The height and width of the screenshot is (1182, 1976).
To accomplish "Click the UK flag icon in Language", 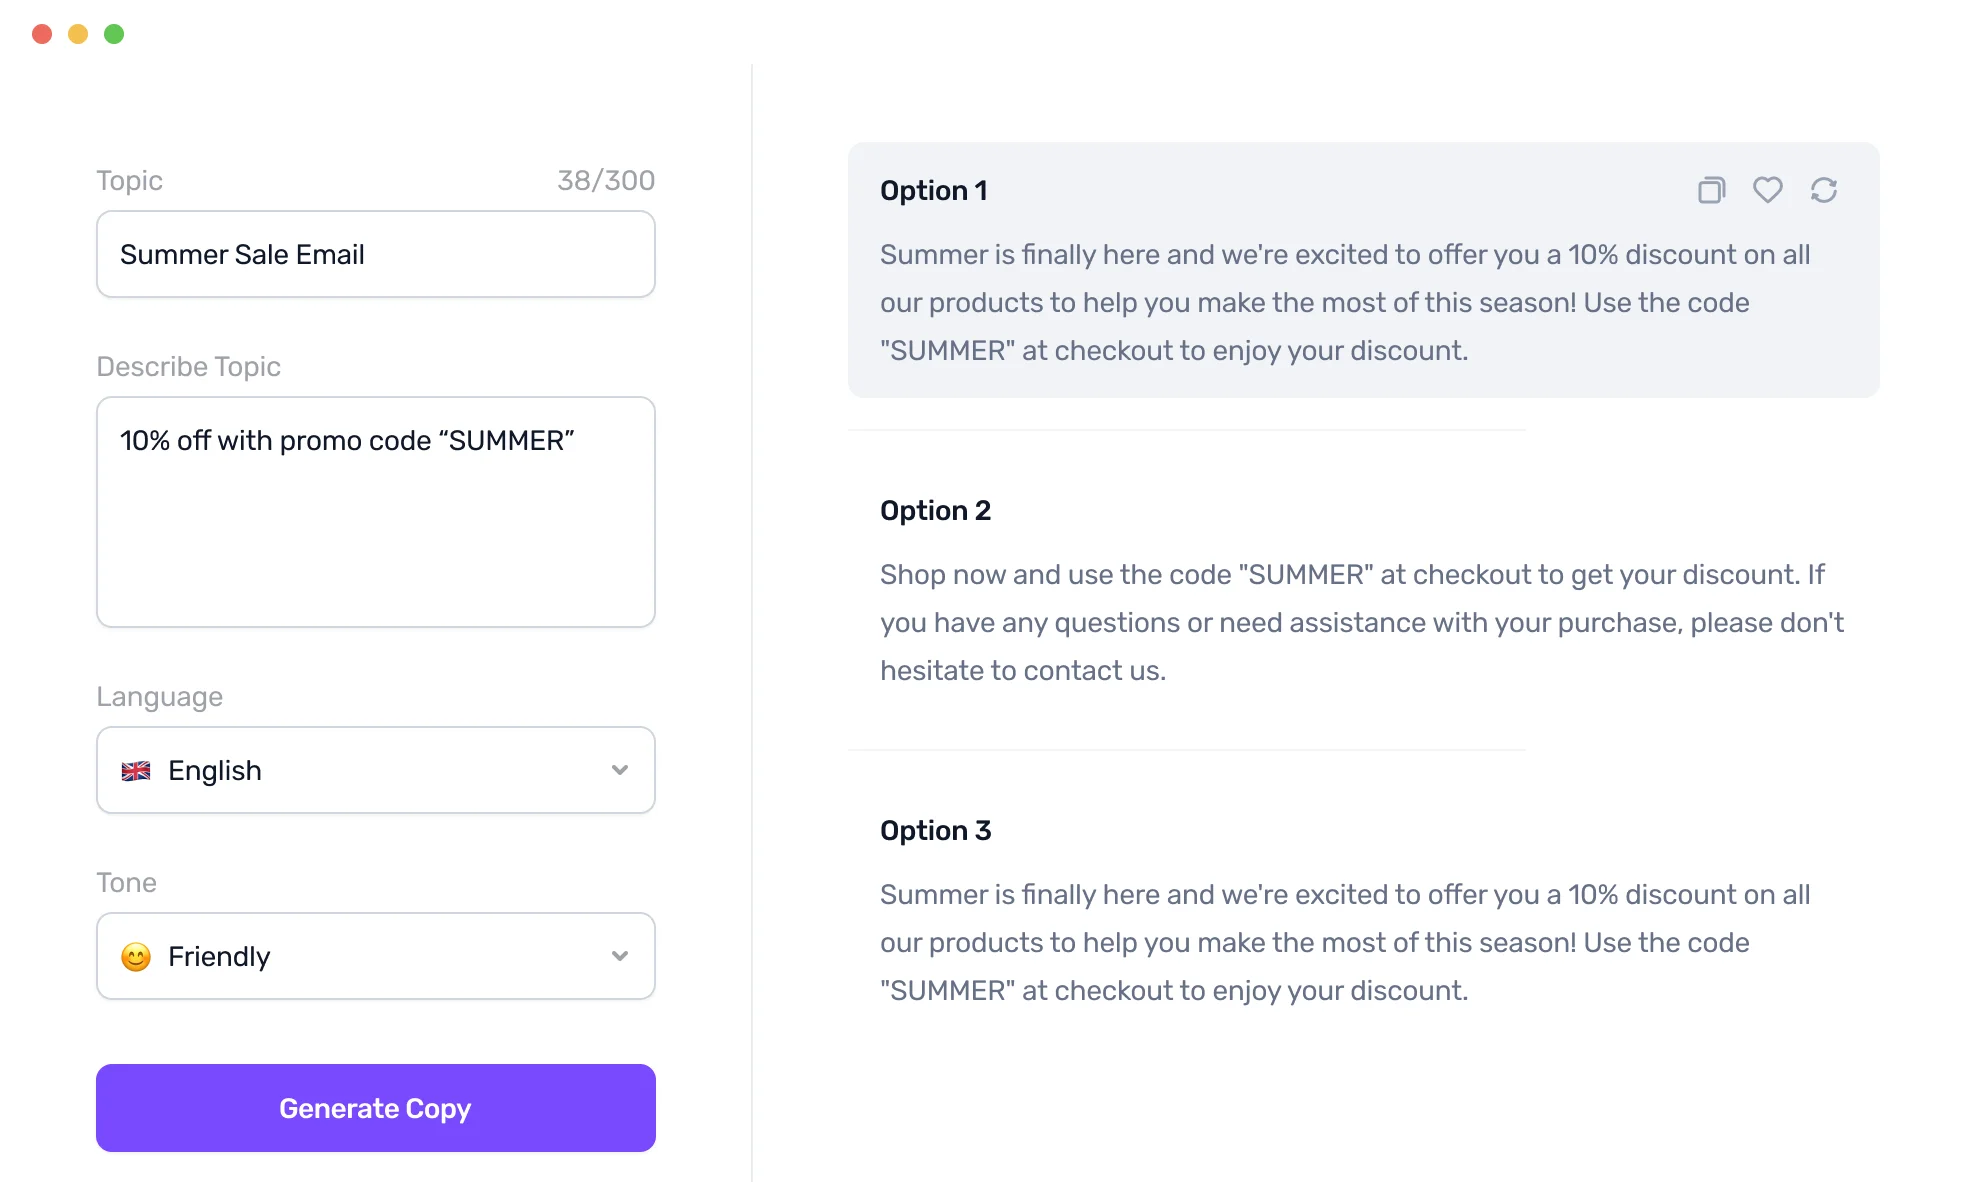I will click(x=136, y=771).
